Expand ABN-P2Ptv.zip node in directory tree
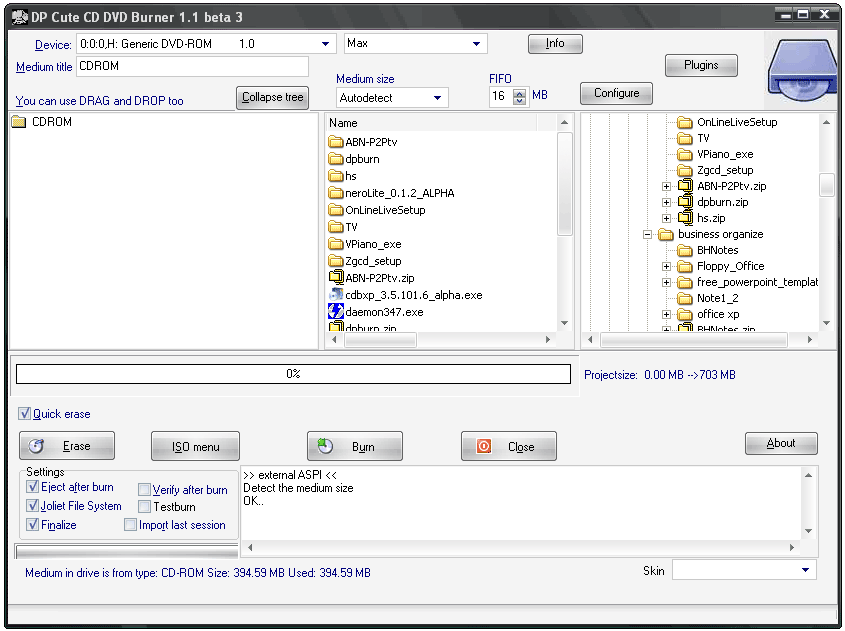 click(667, 186)
